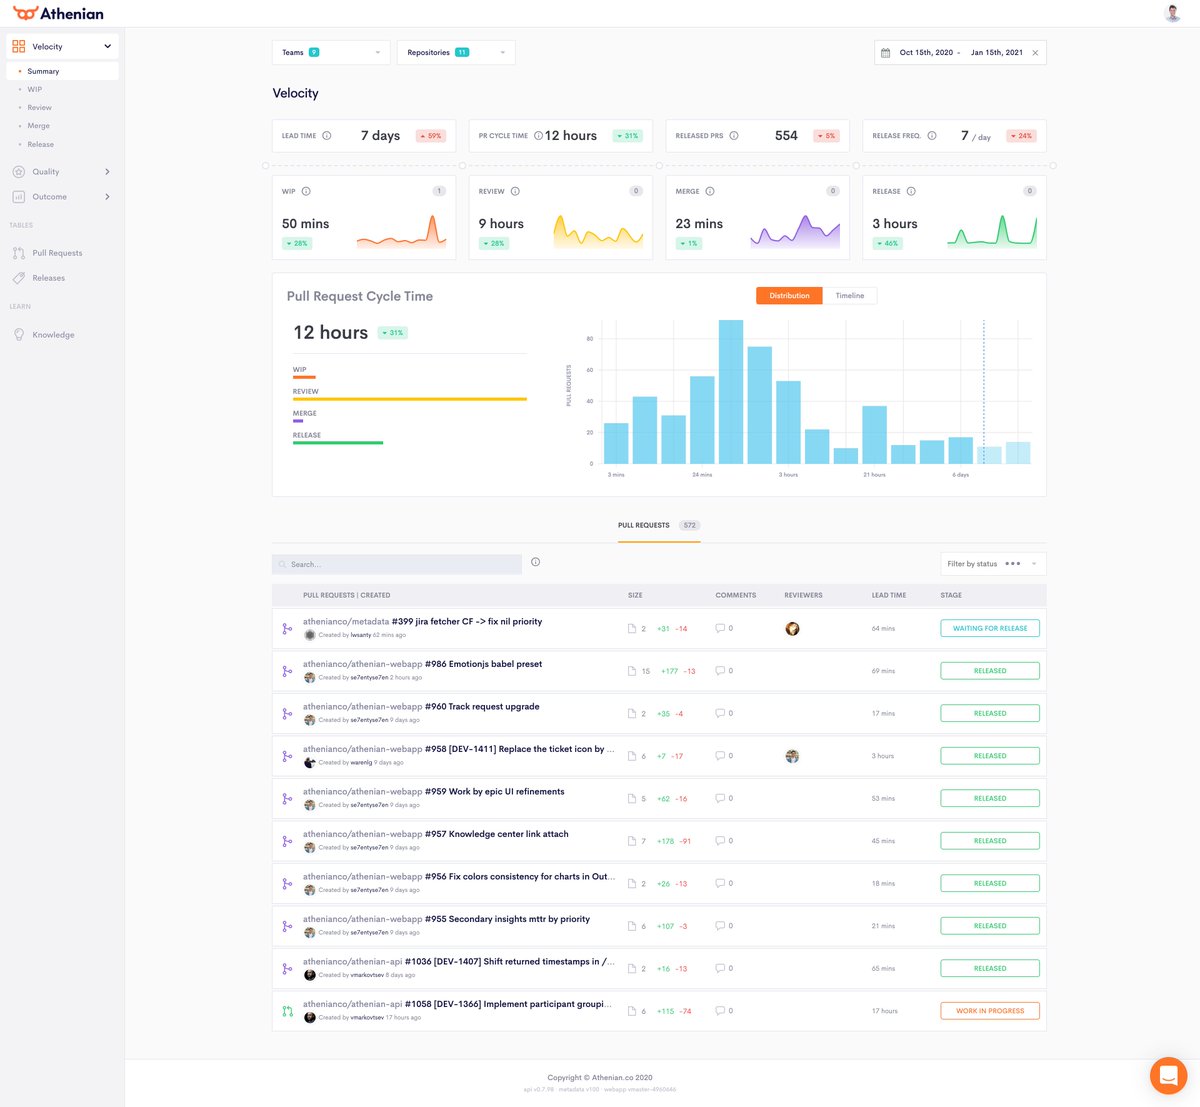Expand the Outcome sidebar section
The height and width of the screenshot is (1107, 1200).
pyautogui.click(x=107, y=197)
